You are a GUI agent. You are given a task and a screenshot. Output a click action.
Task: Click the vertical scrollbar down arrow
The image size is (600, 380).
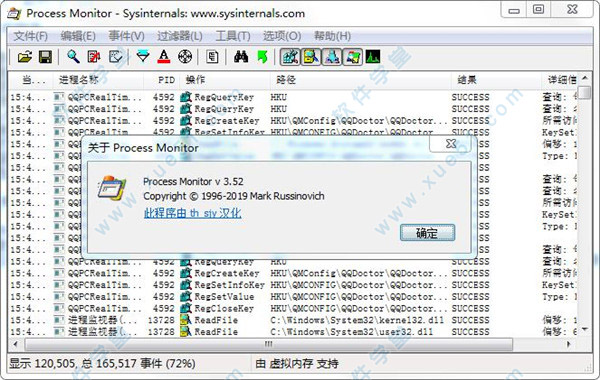pyautogui.click(x=585, y=329)
